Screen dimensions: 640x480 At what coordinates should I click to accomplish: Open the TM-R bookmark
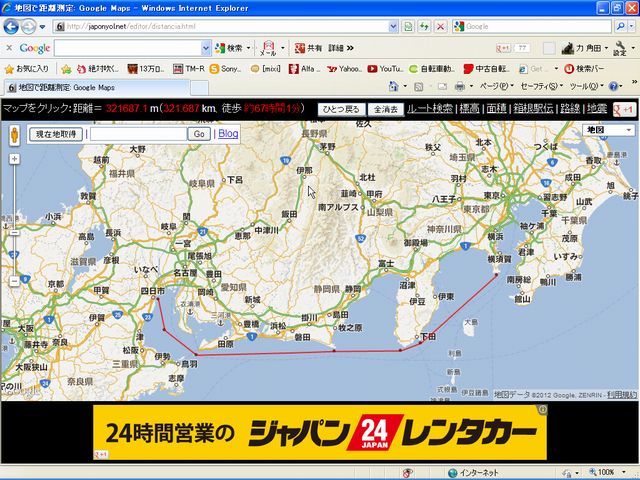click(189, 69)
